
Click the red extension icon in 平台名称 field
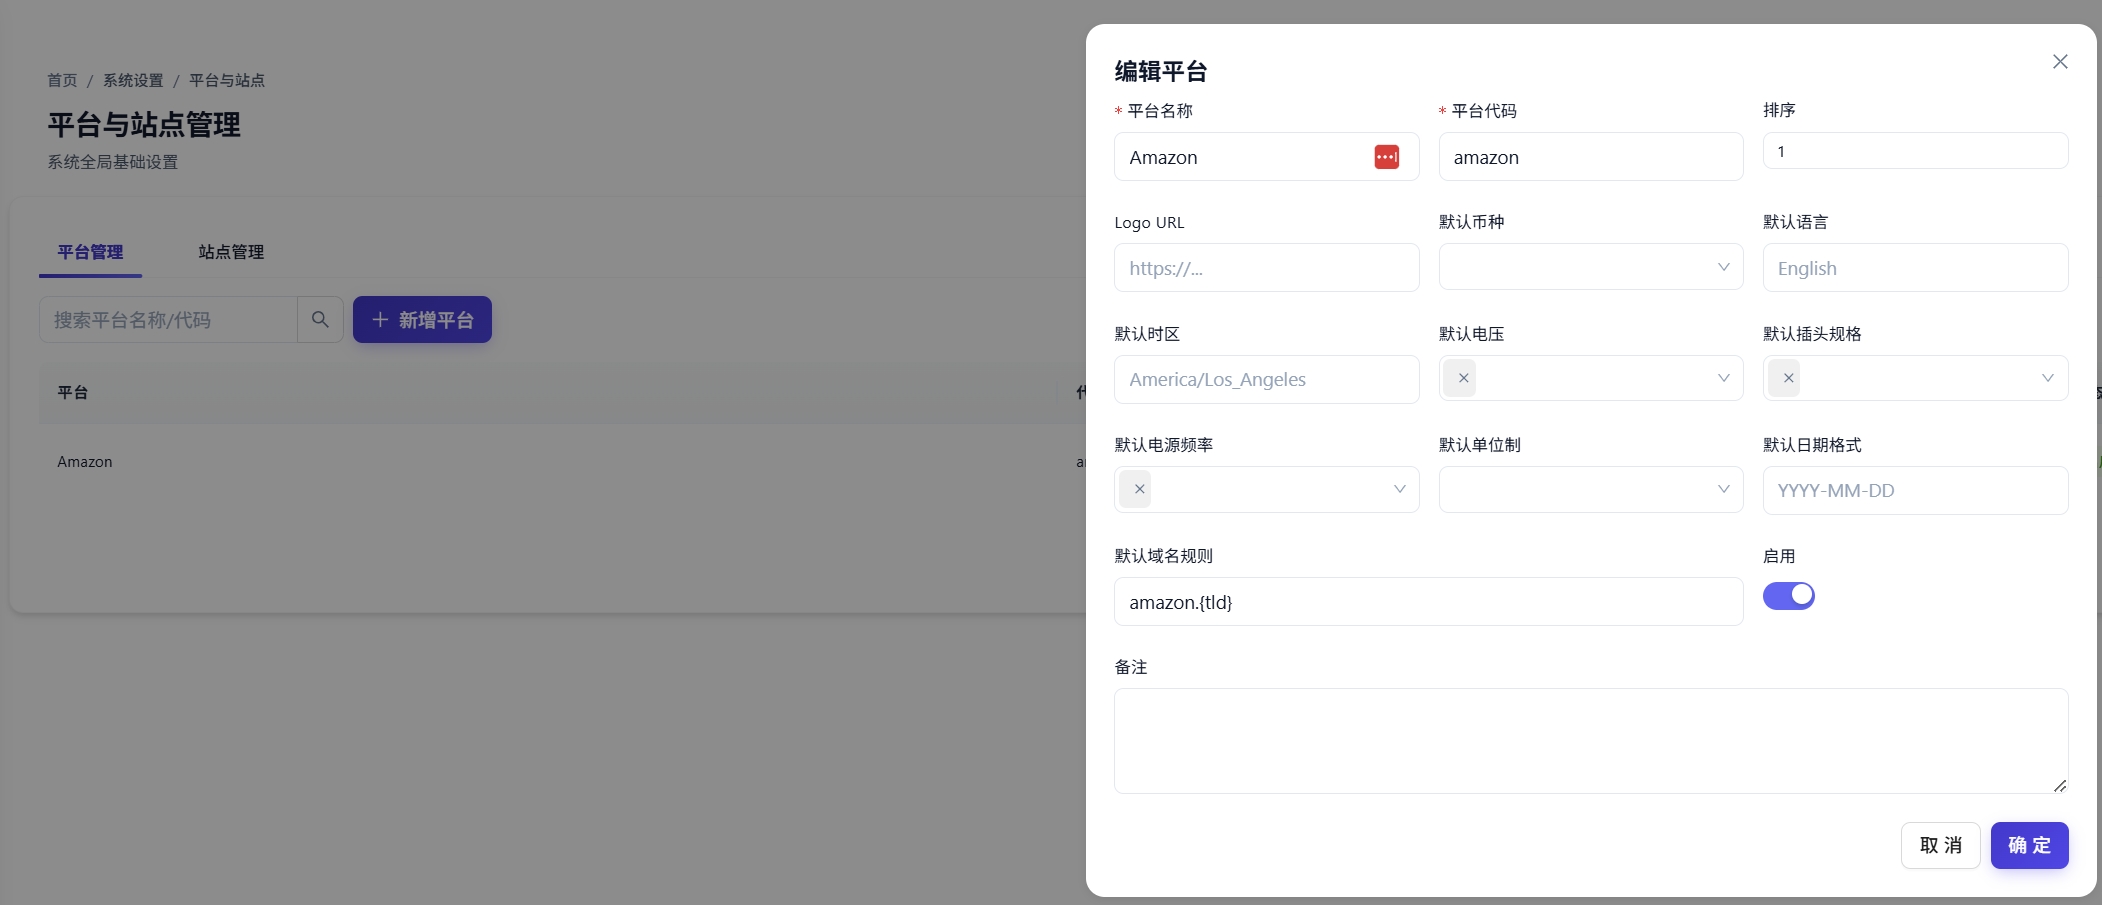[1387, 156]
